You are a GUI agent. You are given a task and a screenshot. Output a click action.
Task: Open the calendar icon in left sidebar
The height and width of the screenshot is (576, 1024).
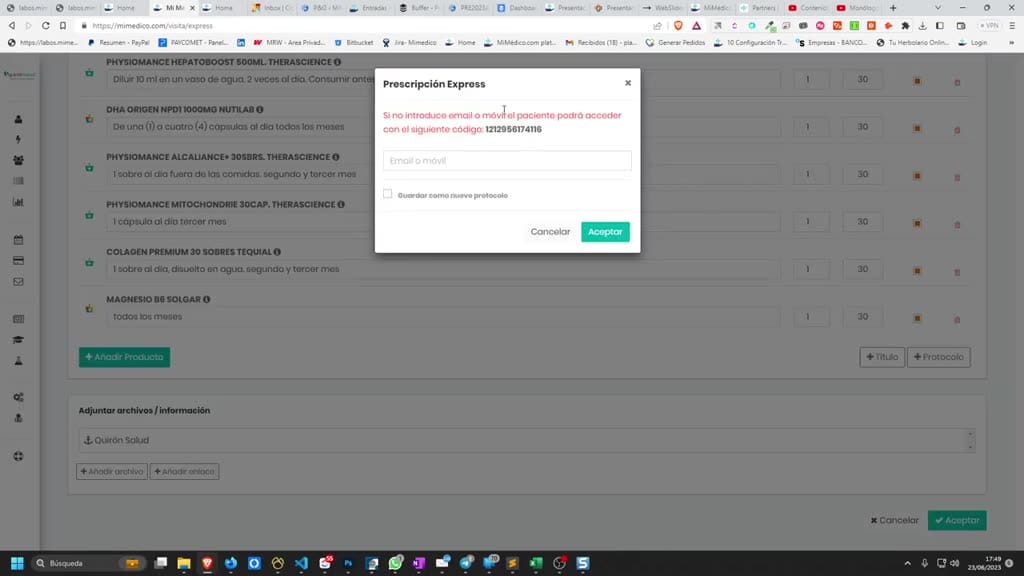pyautogui.click(x=18, y=240)
